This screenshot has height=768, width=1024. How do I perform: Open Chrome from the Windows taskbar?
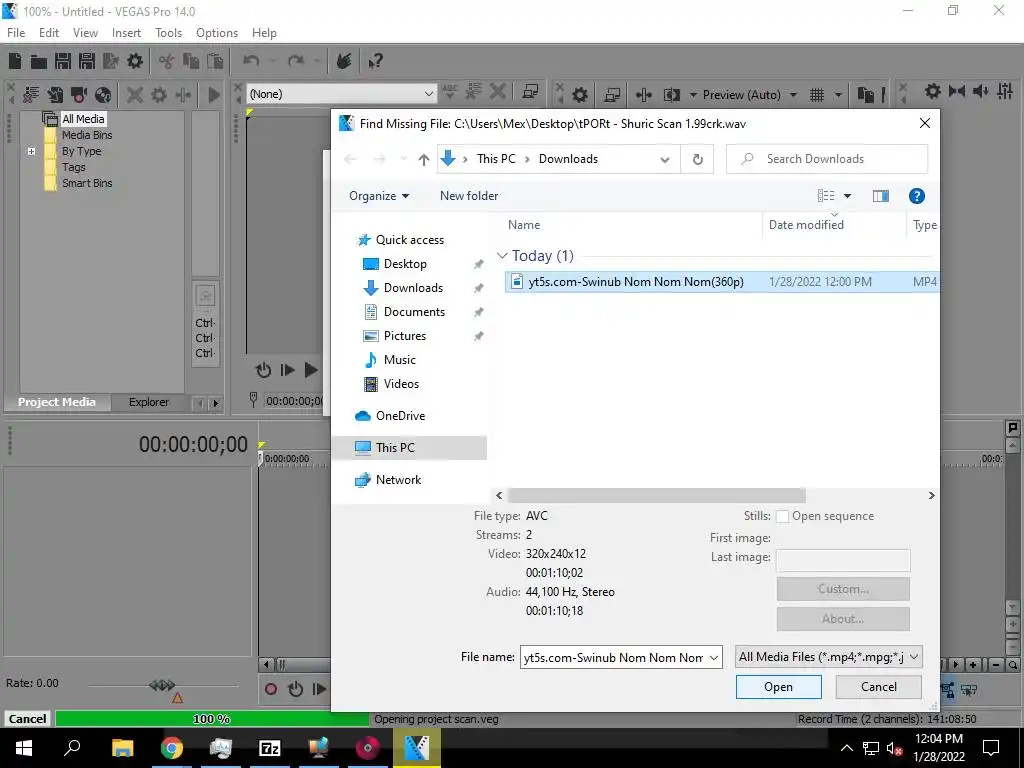pos(172,747)
